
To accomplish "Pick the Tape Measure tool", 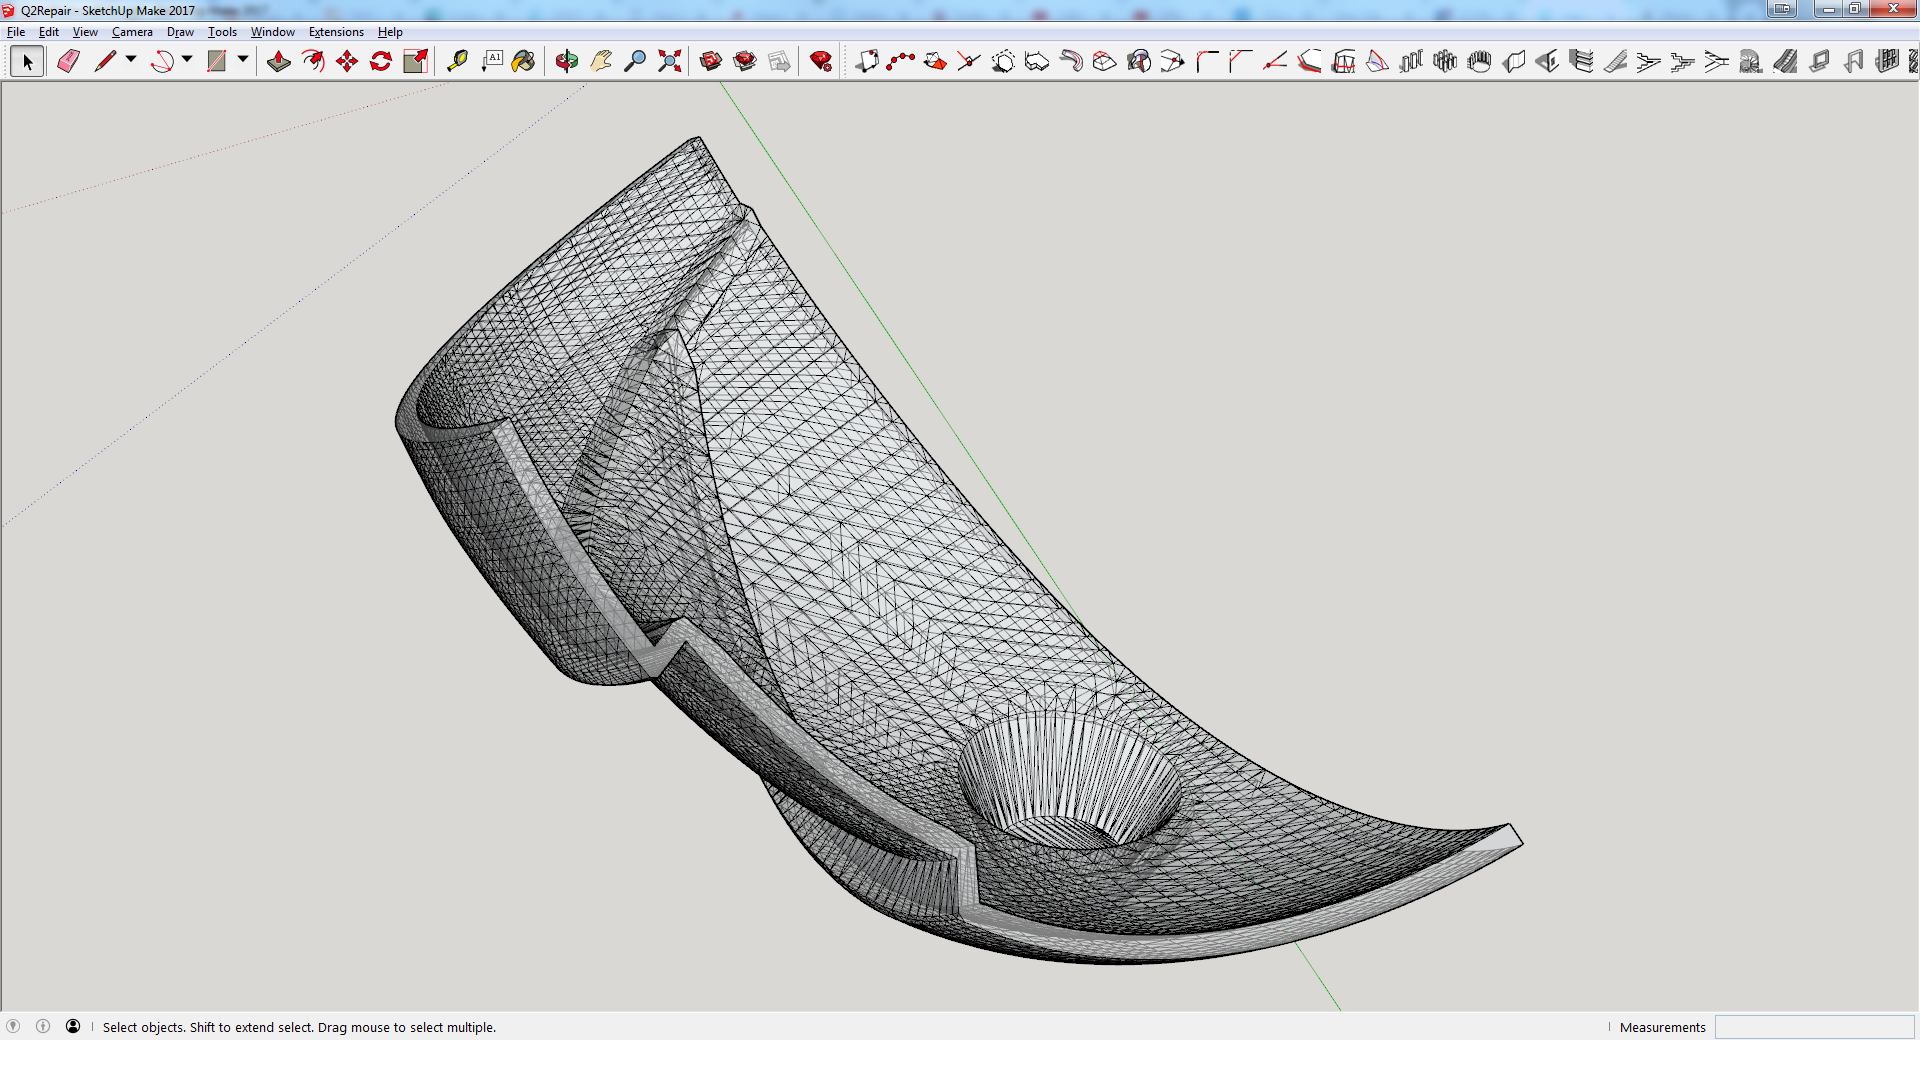I will tap(457, 61).
